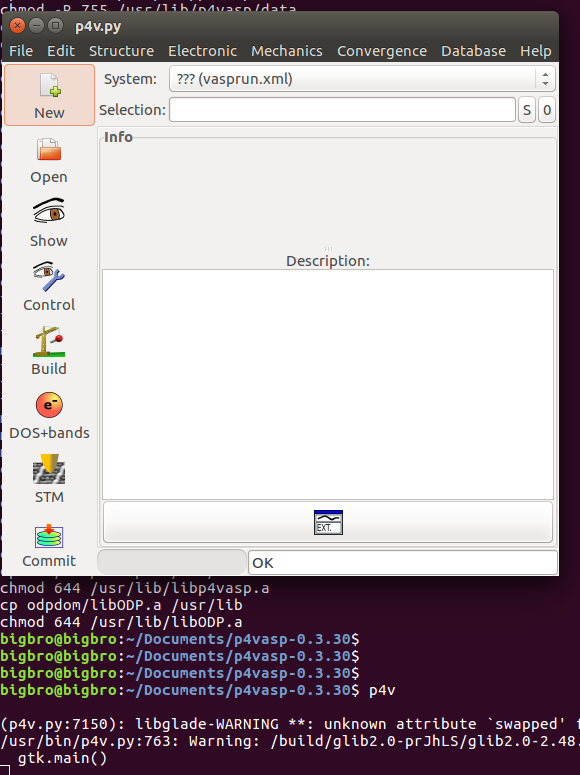
Task: Open the Structure menu
Action: (x=121, y=51)
